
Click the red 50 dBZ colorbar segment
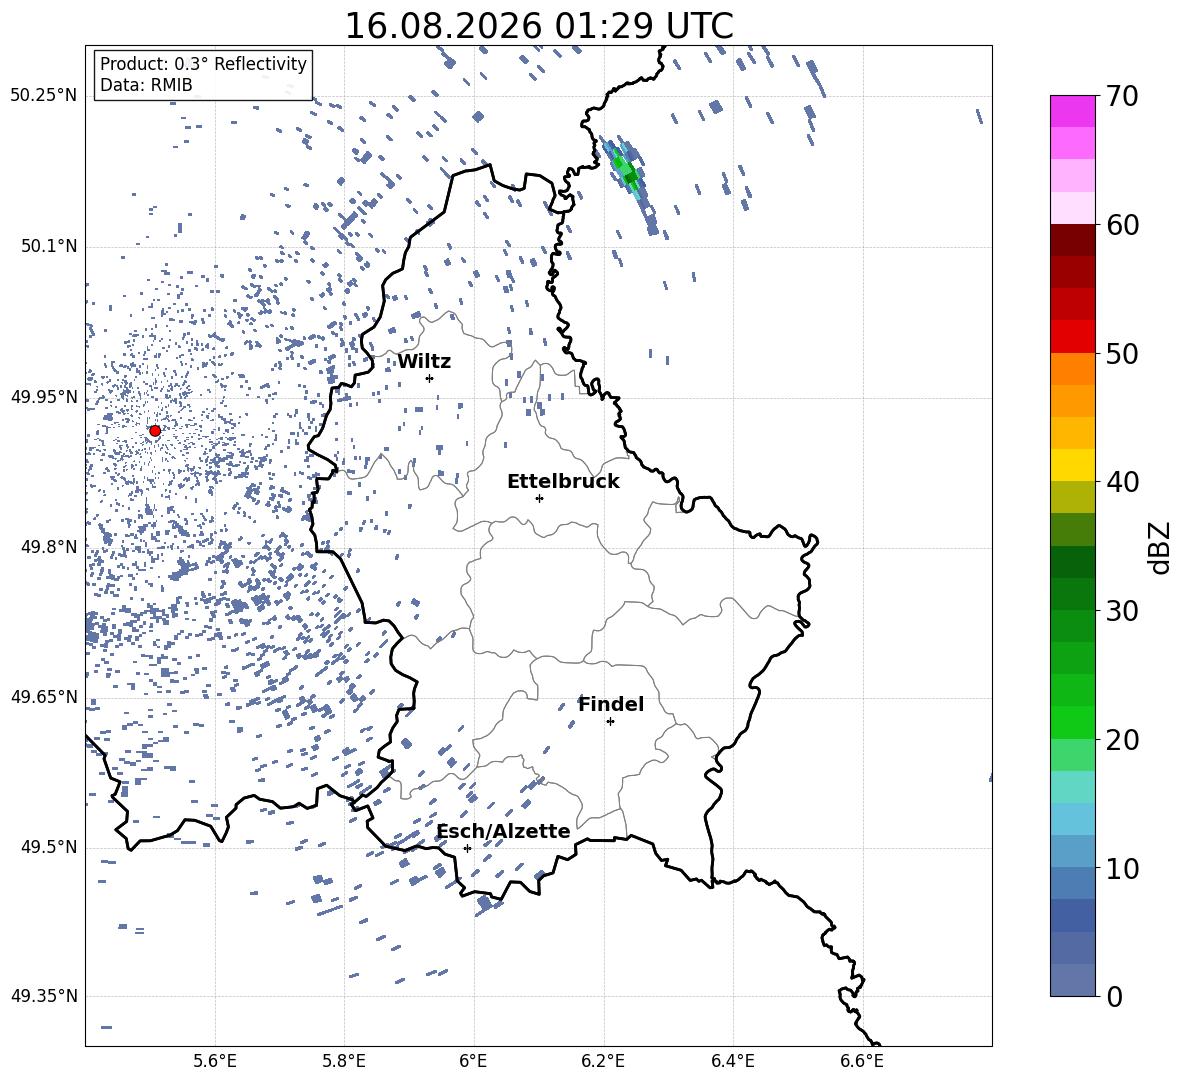[1072, 337]
